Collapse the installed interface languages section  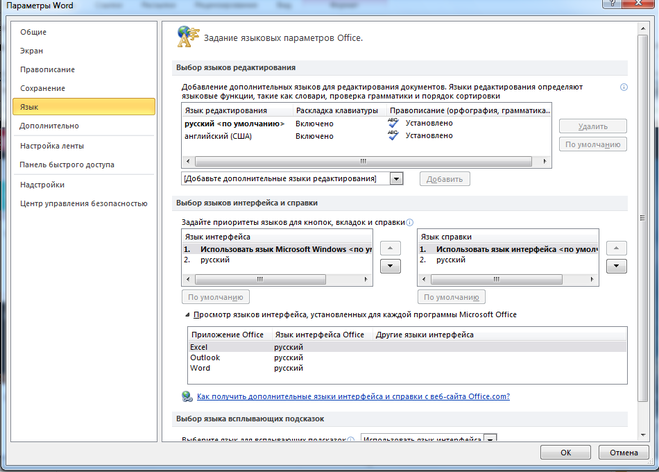tap(187, 316)
